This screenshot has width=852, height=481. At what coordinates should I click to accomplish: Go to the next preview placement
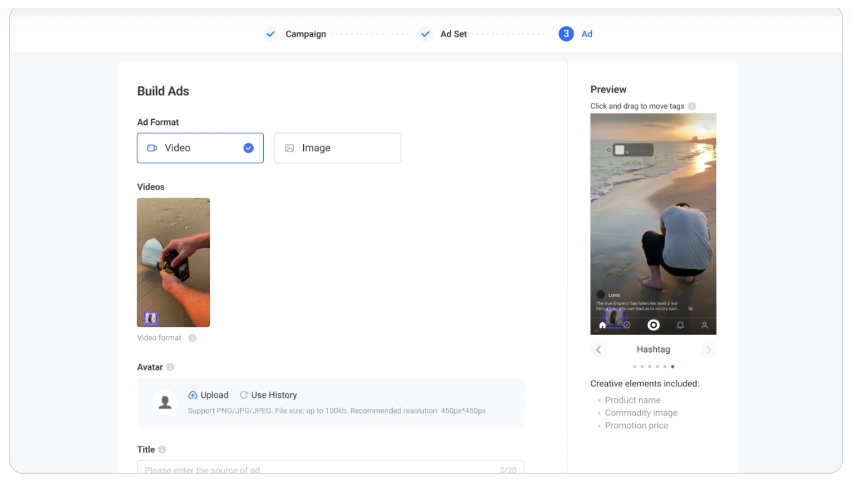pyautogui.click(x=708, y=349)
